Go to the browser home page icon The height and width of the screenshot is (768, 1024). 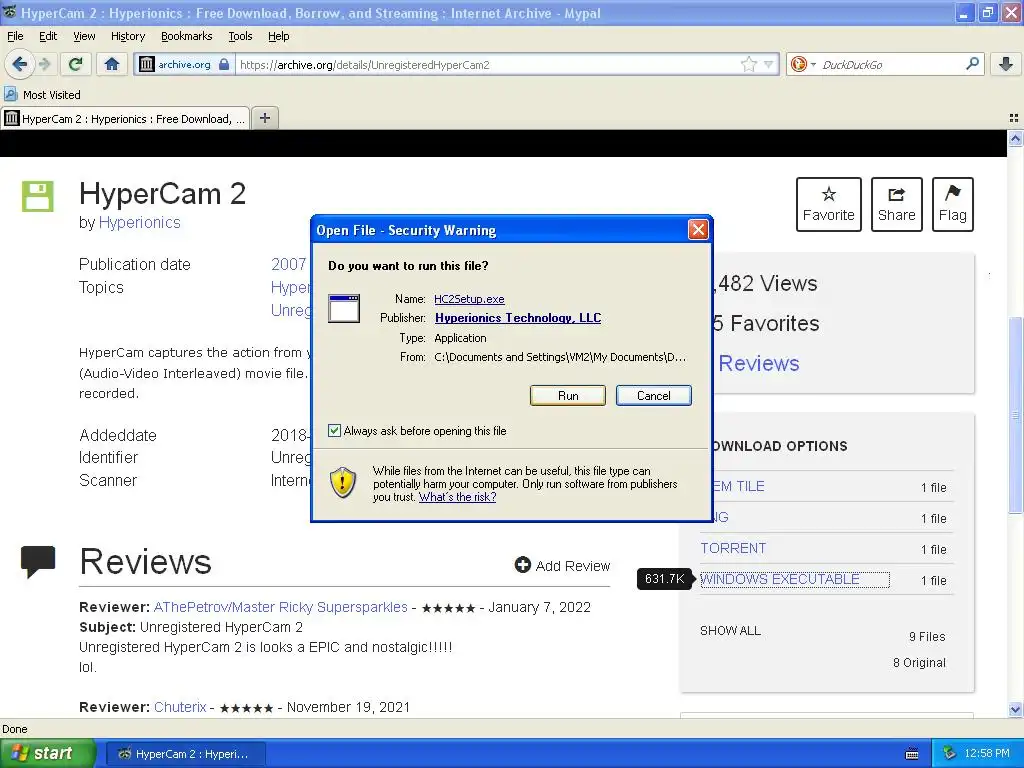point(112,64)
